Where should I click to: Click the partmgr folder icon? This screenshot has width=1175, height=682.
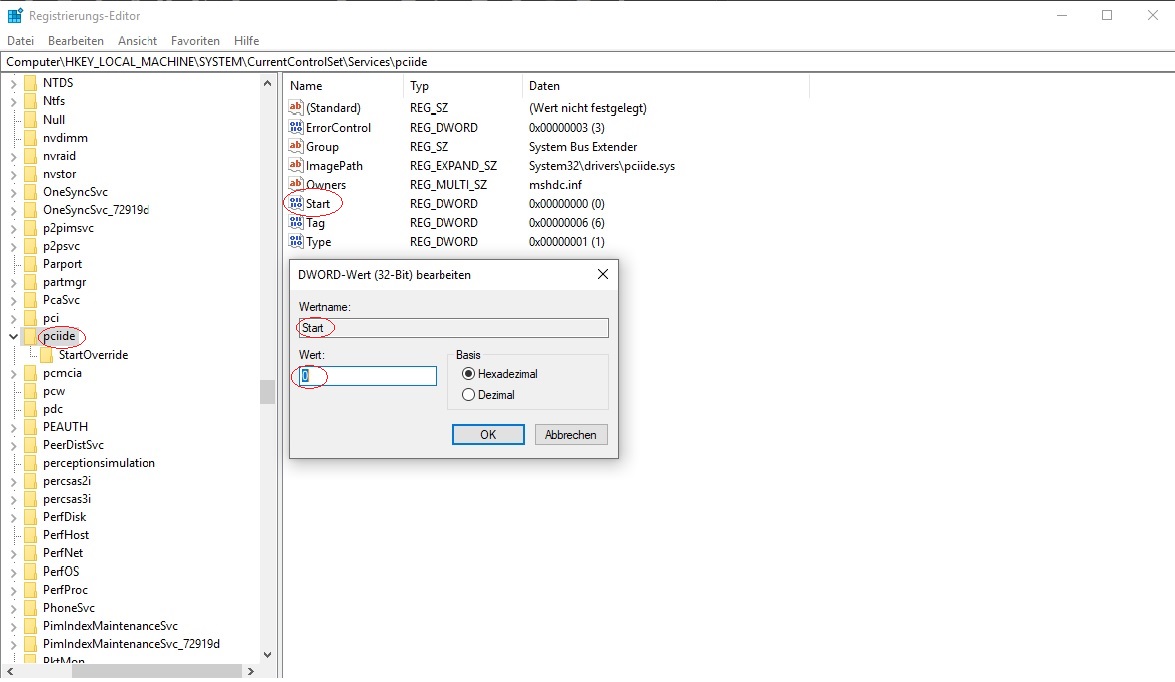tap(30, 282)
